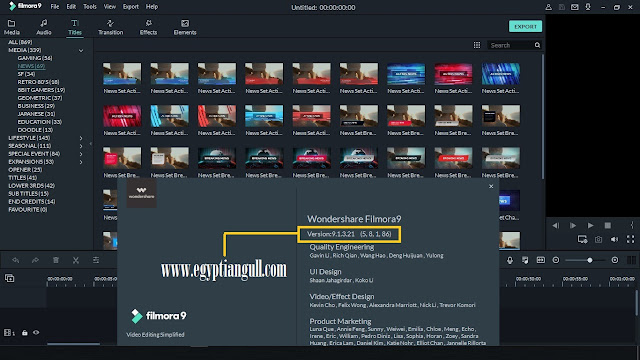Open the Edit menu

pos(71,7)
